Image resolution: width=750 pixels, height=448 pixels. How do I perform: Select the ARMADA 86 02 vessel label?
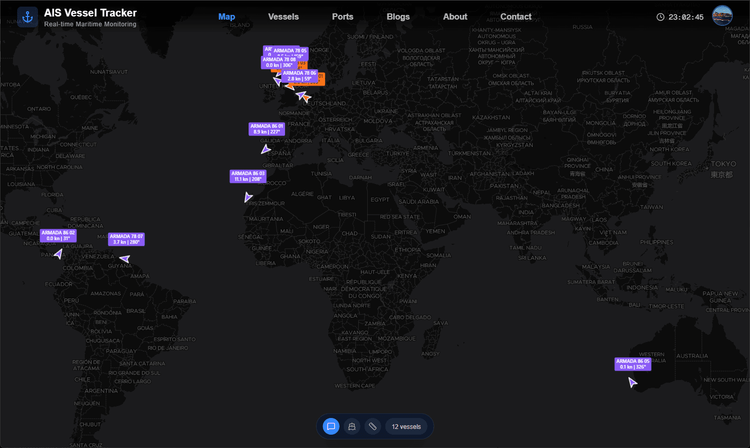pos(58,235)
